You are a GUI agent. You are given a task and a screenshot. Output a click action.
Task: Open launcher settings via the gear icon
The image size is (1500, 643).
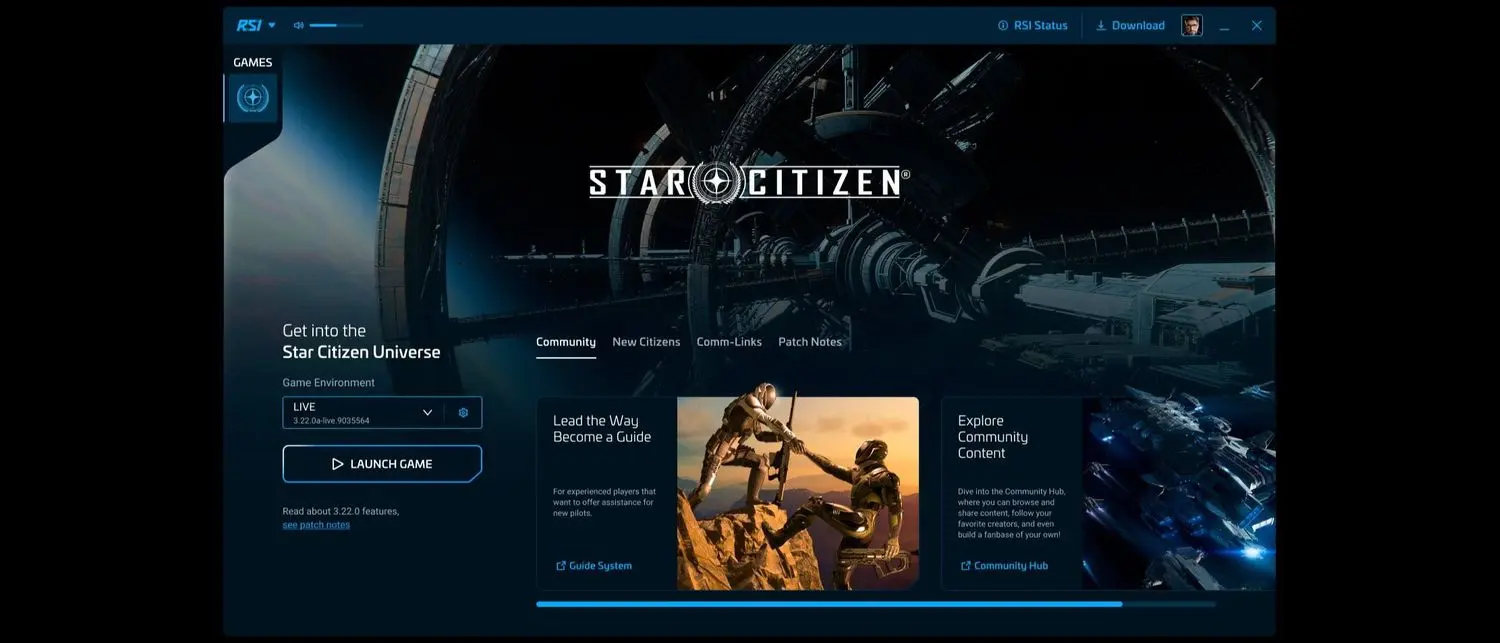click(x=462, y=411)
